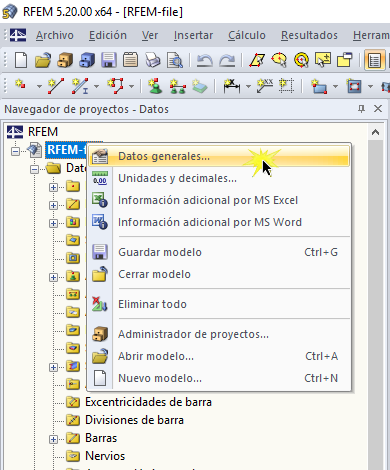
Task: Toggle the table display button
Action: click(x=374, y=60)
